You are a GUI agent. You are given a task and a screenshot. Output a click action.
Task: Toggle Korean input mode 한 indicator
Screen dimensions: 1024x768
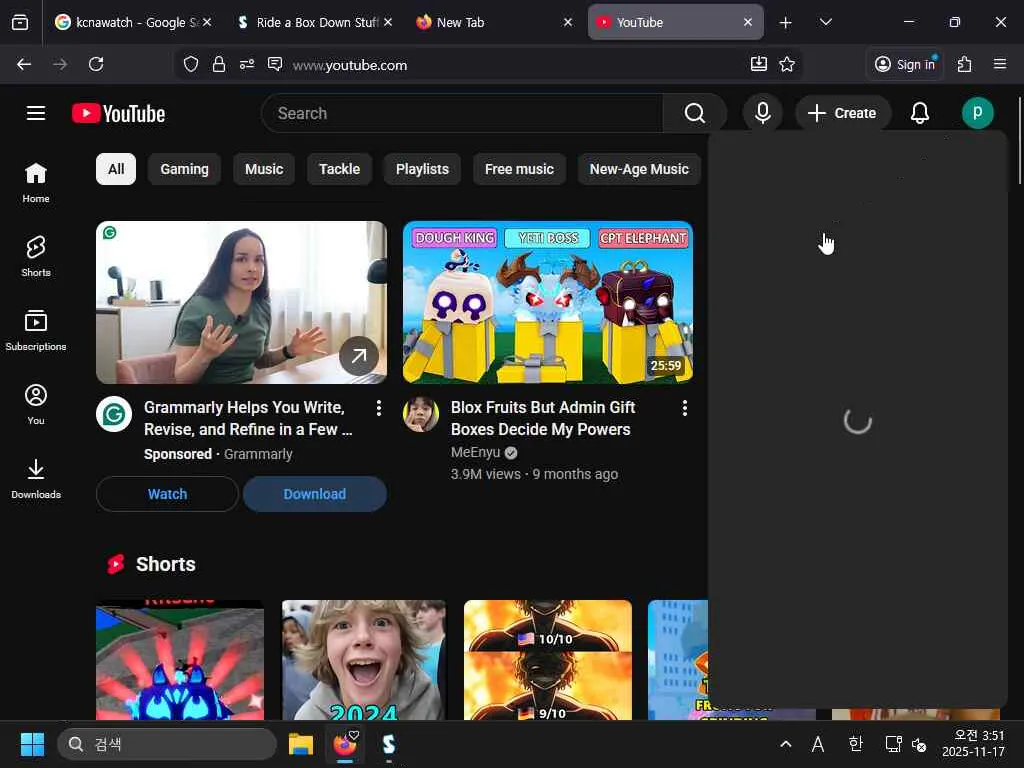click(855, 744)
